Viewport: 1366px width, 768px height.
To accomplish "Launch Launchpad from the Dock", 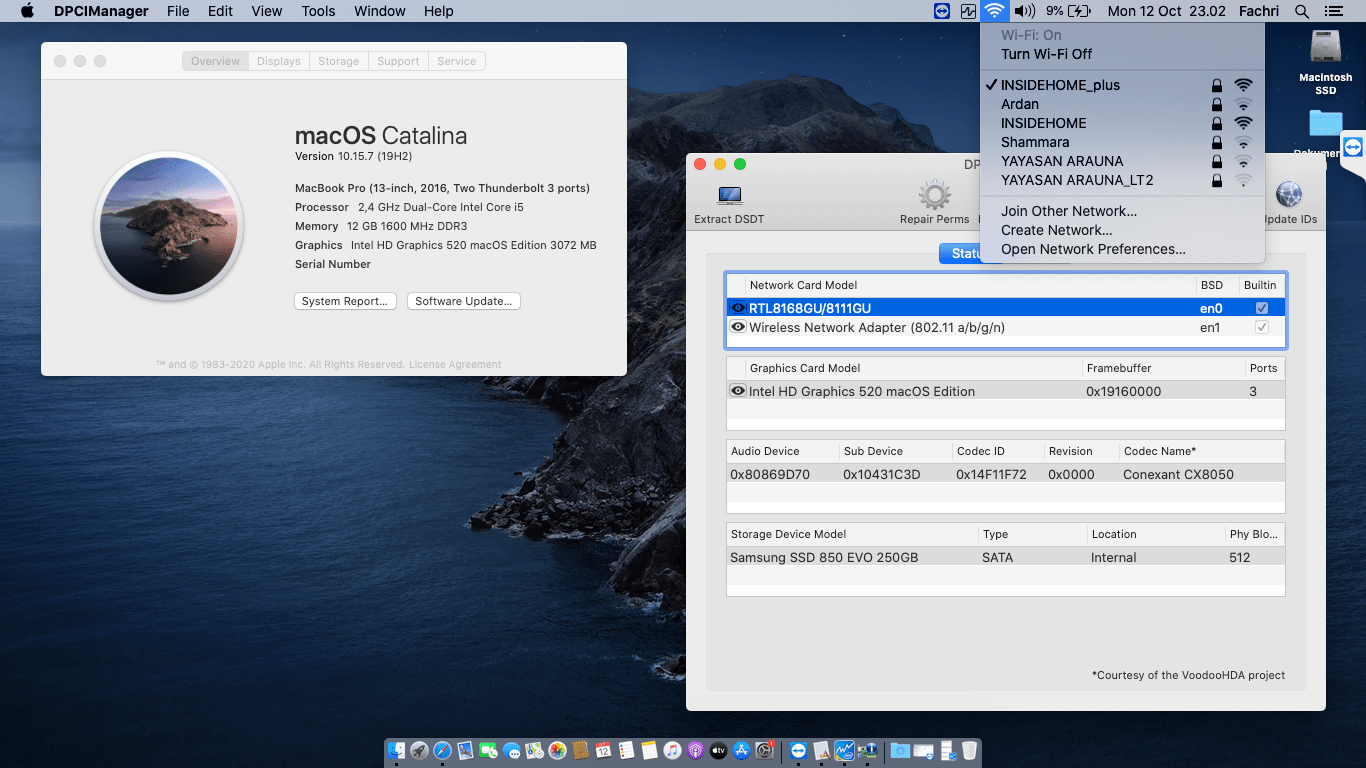I will click(420, 750).
